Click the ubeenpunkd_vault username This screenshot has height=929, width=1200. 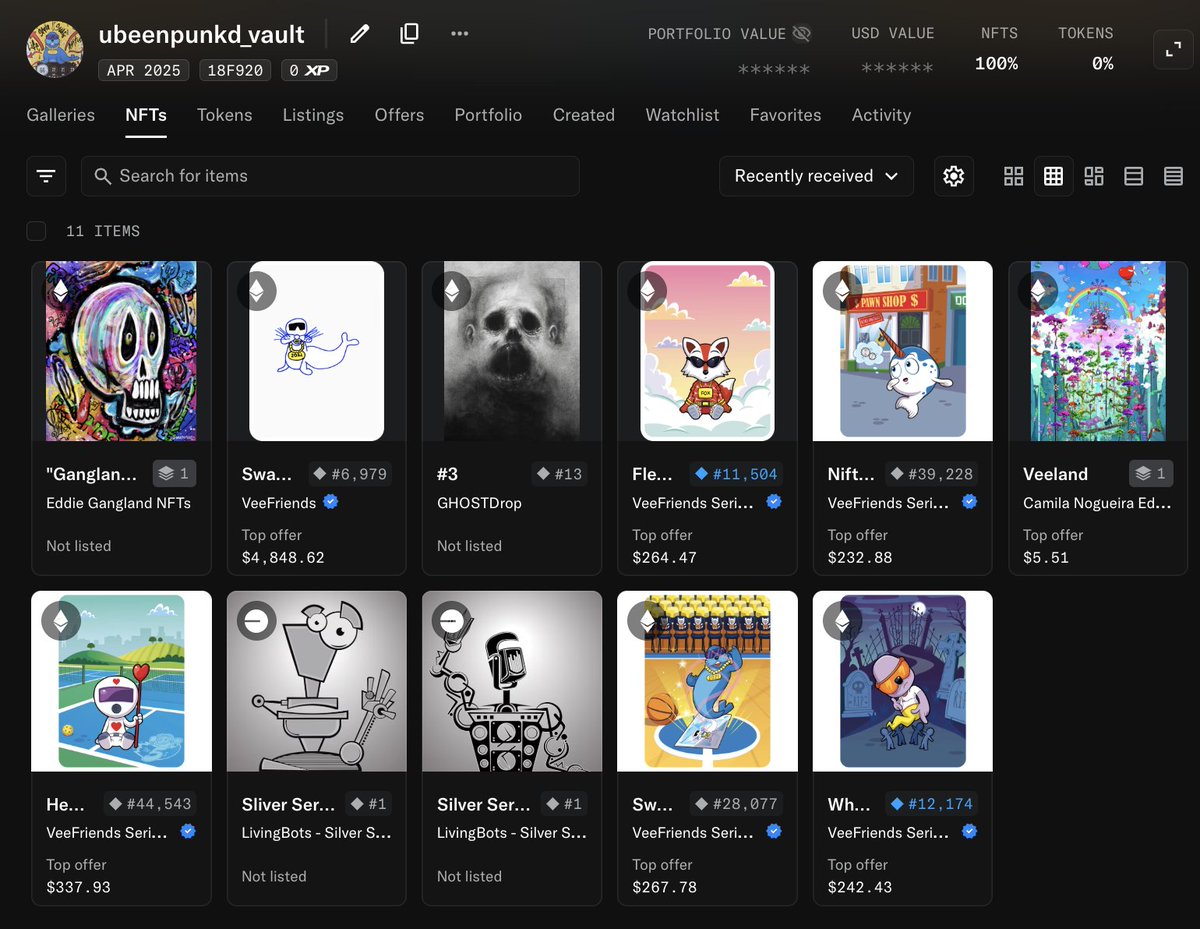202,34
